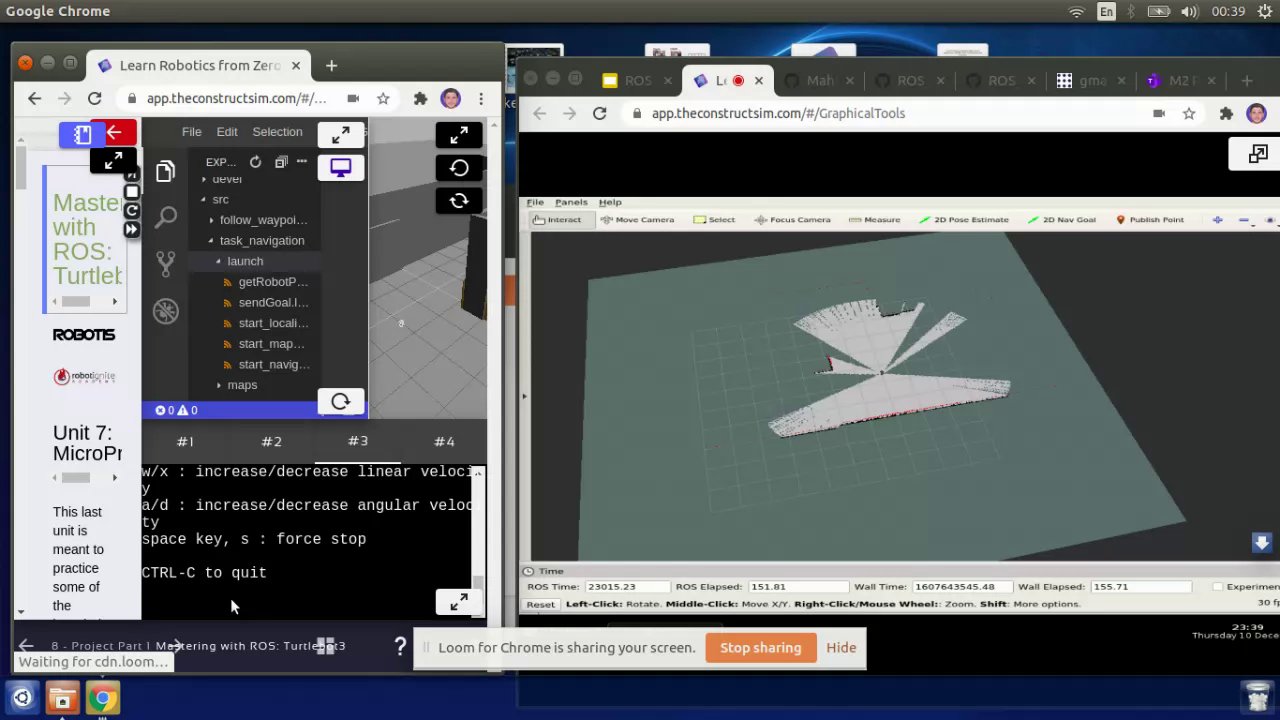This screenshot has width=1280, height=720.
Task: Open the Ubuntu start menu icon
Action: click(22, 697)
